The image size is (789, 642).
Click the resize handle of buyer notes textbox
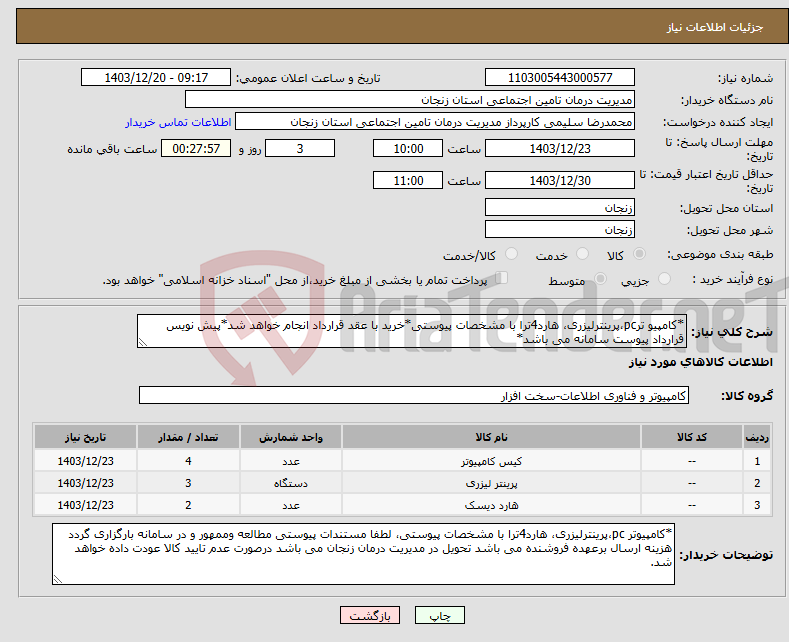tap(58, 579)
